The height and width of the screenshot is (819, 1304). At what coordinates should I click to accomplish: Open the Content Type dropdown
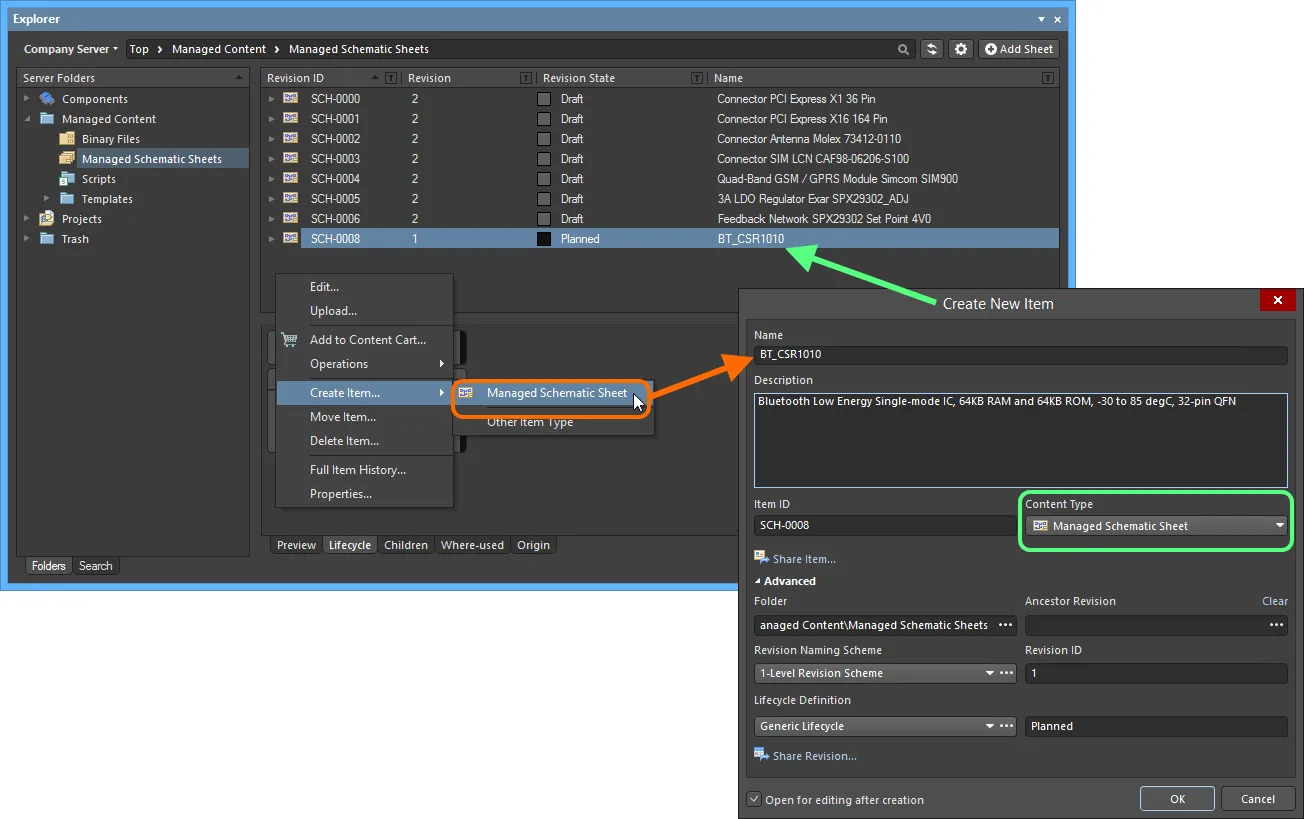1156,526
